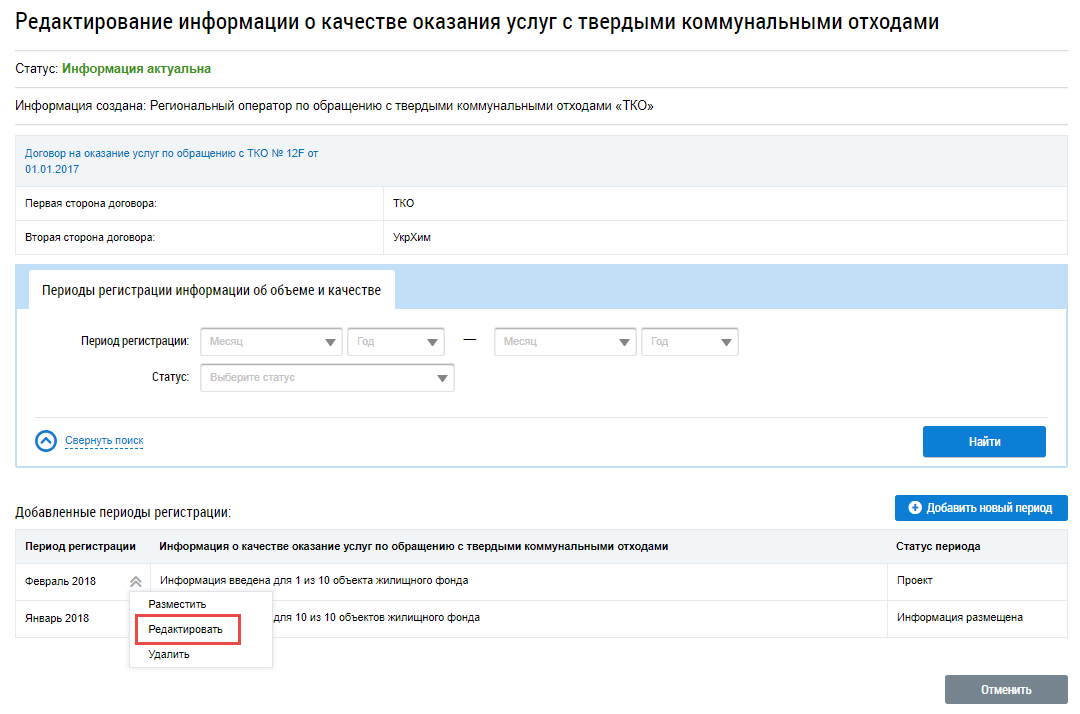Expand the end period Год dropdown
Image resolution: width=1080 pixels, height=714 pixels.
click(689, 342)
